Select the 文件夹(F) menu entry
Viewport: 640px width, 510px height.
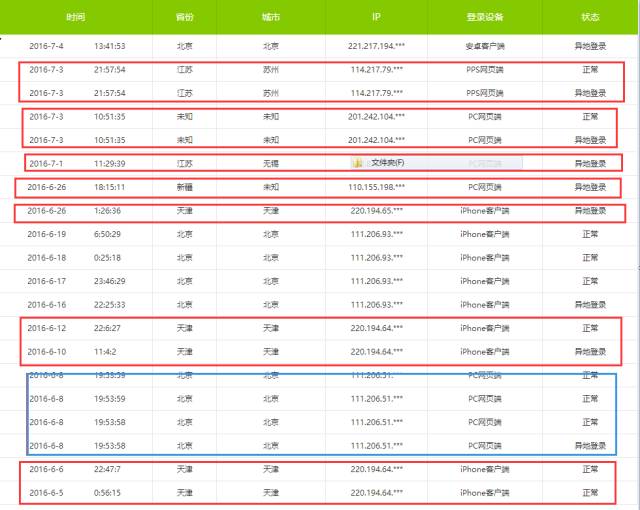pyautogui.click(x=436, y=163)
